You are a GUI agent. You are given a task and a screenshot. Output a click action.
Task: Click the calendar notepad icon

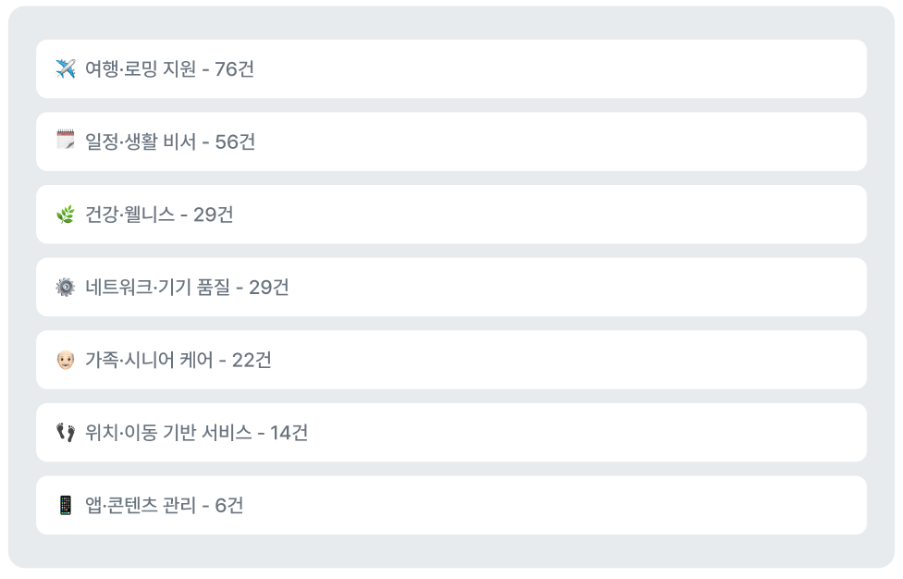[x=65, y=140]
